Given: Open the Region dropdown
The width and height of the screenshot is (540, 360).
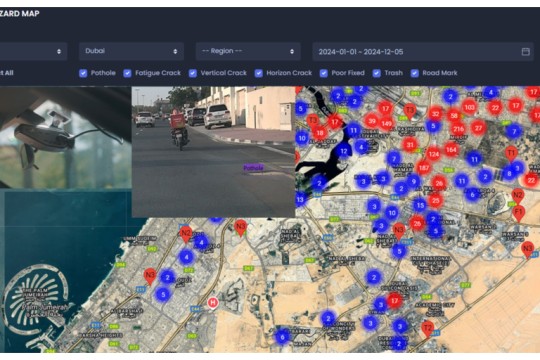Looking at the screenshot, I should [248, 51].
